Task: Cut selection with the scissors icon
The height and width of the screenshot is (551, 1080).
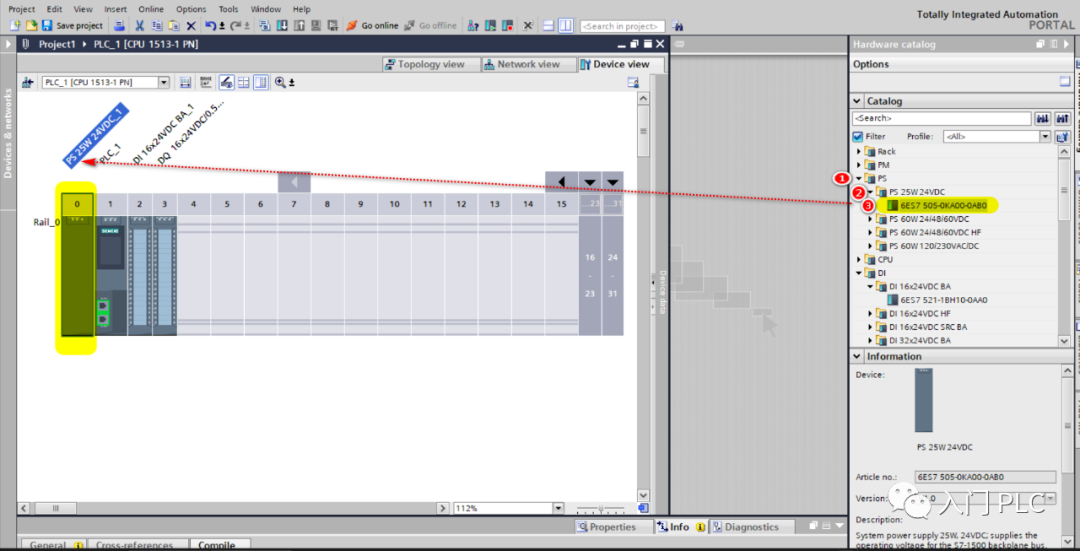Action: 139,25
